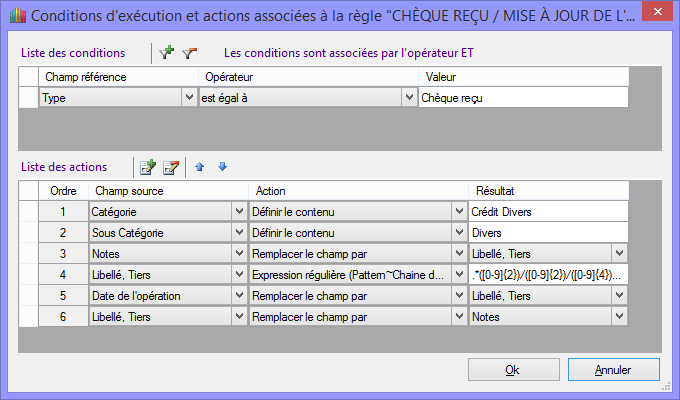The width and height of the screenshot is (680, 400).
Task: Open the Type reference field dropdown
Action: (189, 98)
